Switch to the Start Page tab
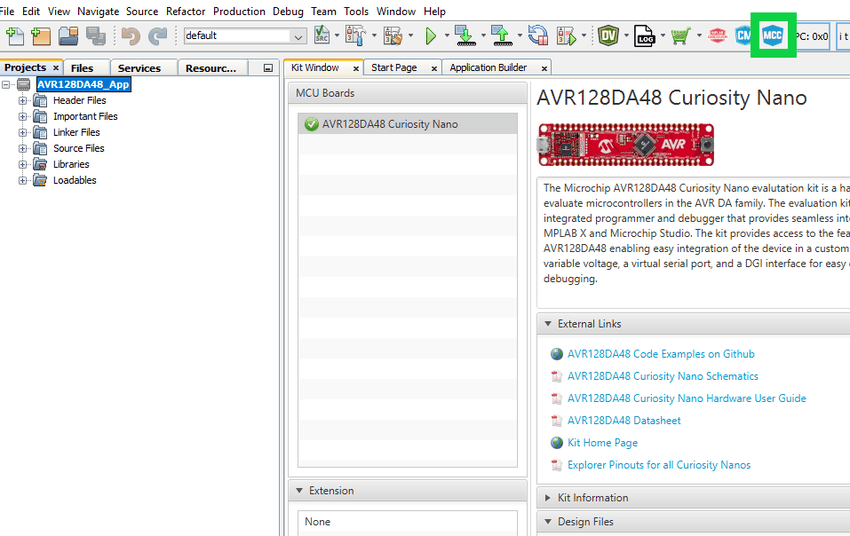Viewport: 850px width, 536px height. click(x=393, y=68)
